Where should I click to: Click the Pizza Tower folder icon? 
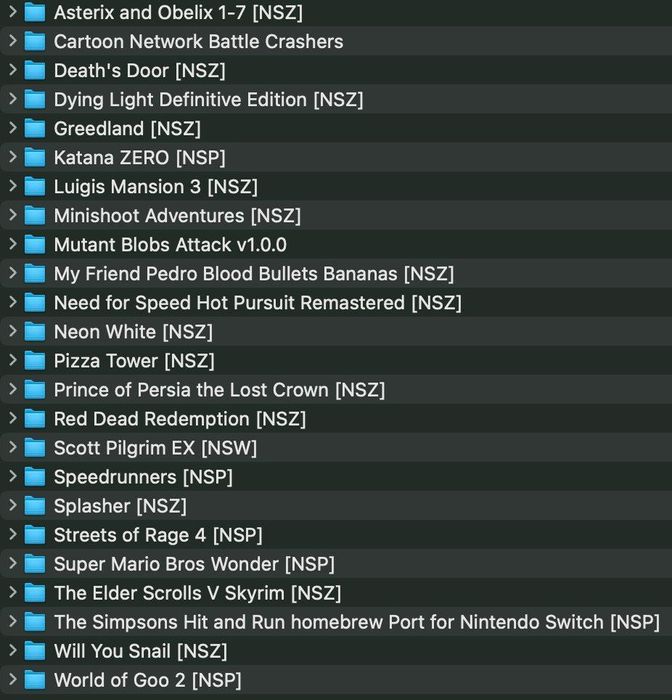click(x=35, y=361)
